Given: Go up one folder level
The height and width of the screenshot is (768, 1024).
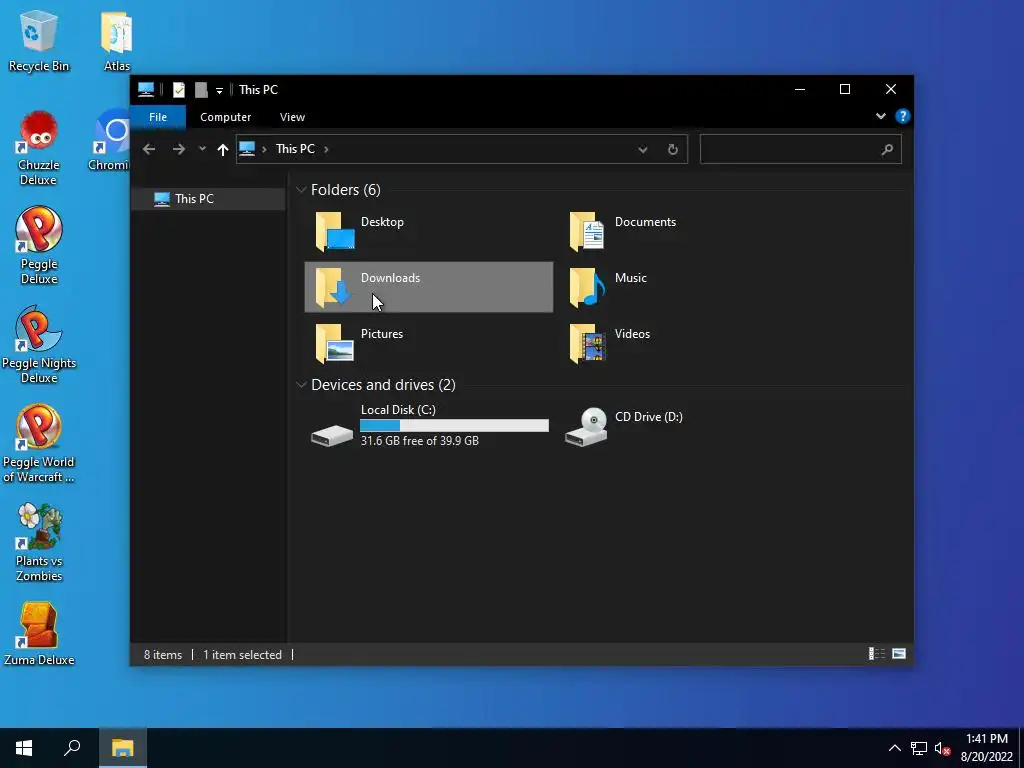Looking at the screenshot, I should pos(223,150).
